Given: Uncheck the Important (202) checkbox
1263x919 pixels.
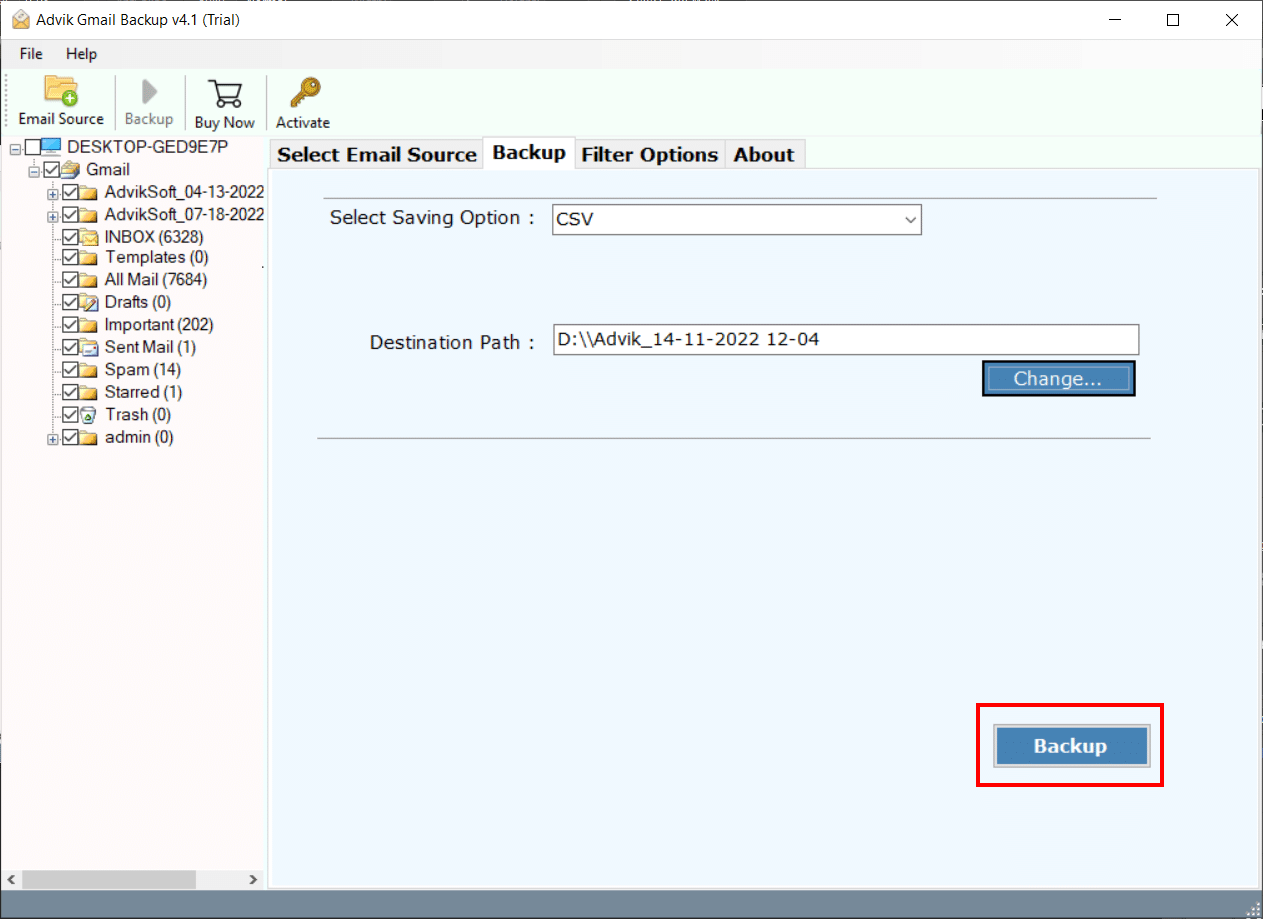Looking at the screenshot, I should [71, 325].
